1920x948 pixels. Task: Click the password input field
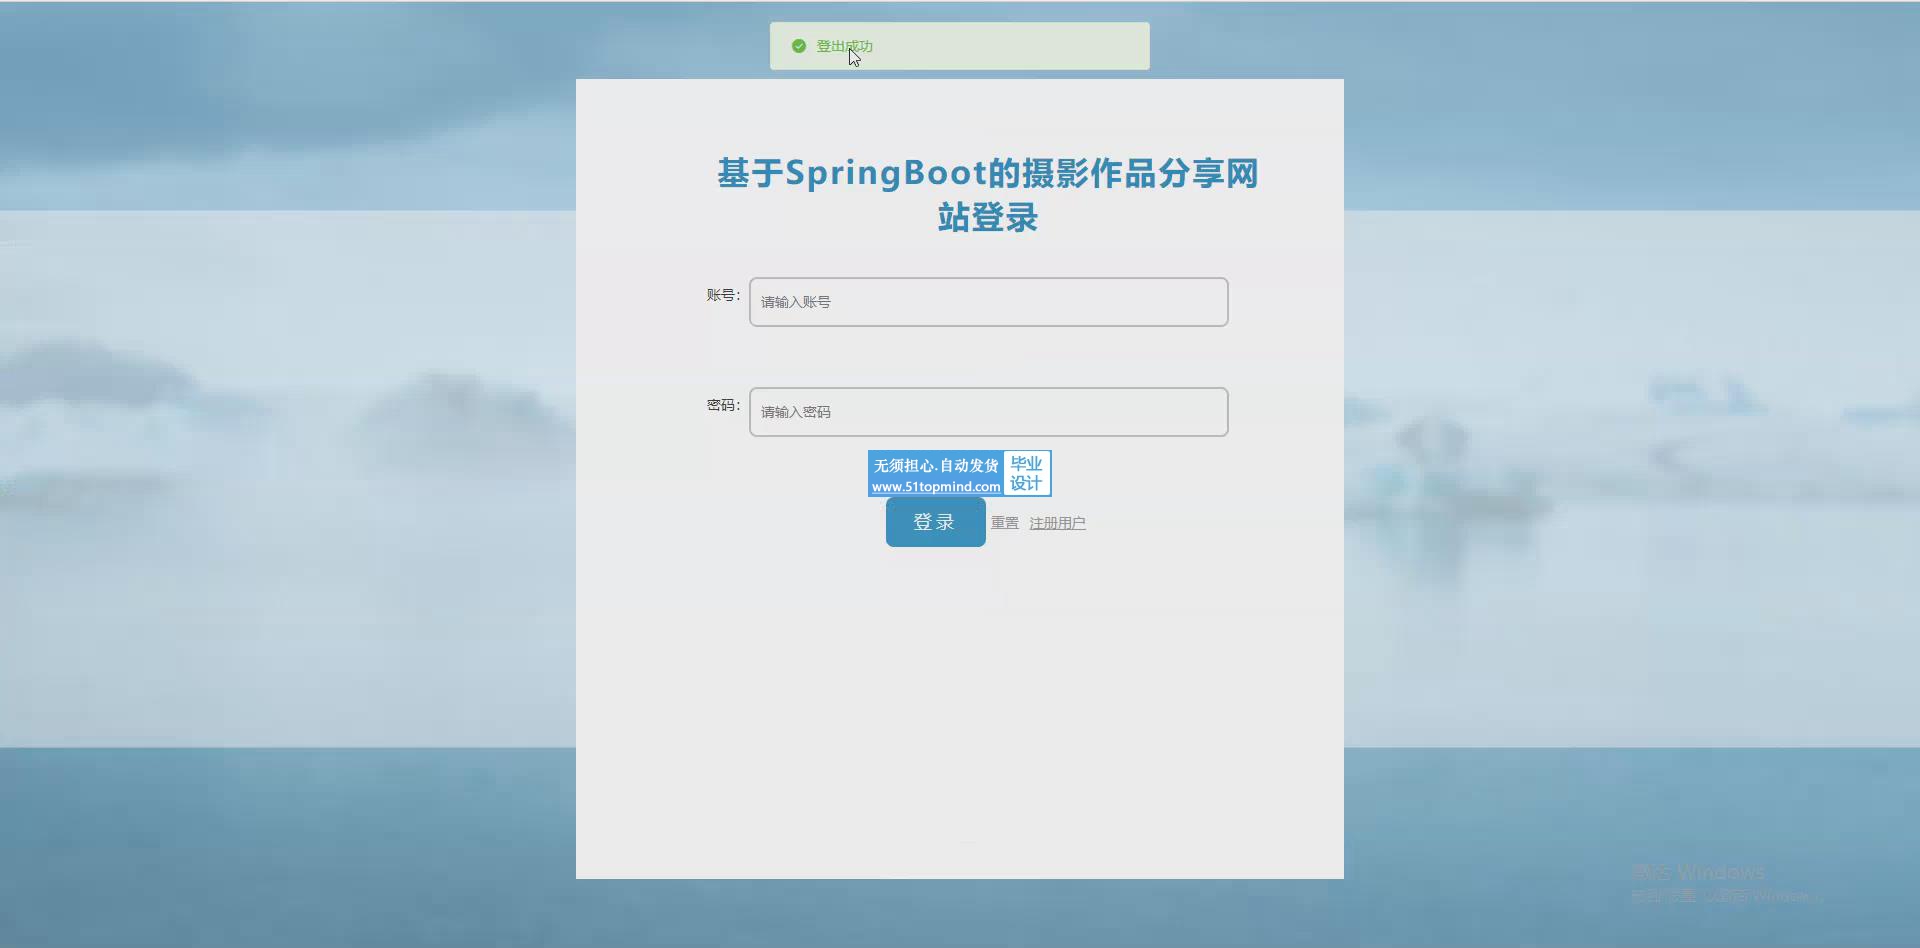[x=988, y=412]
